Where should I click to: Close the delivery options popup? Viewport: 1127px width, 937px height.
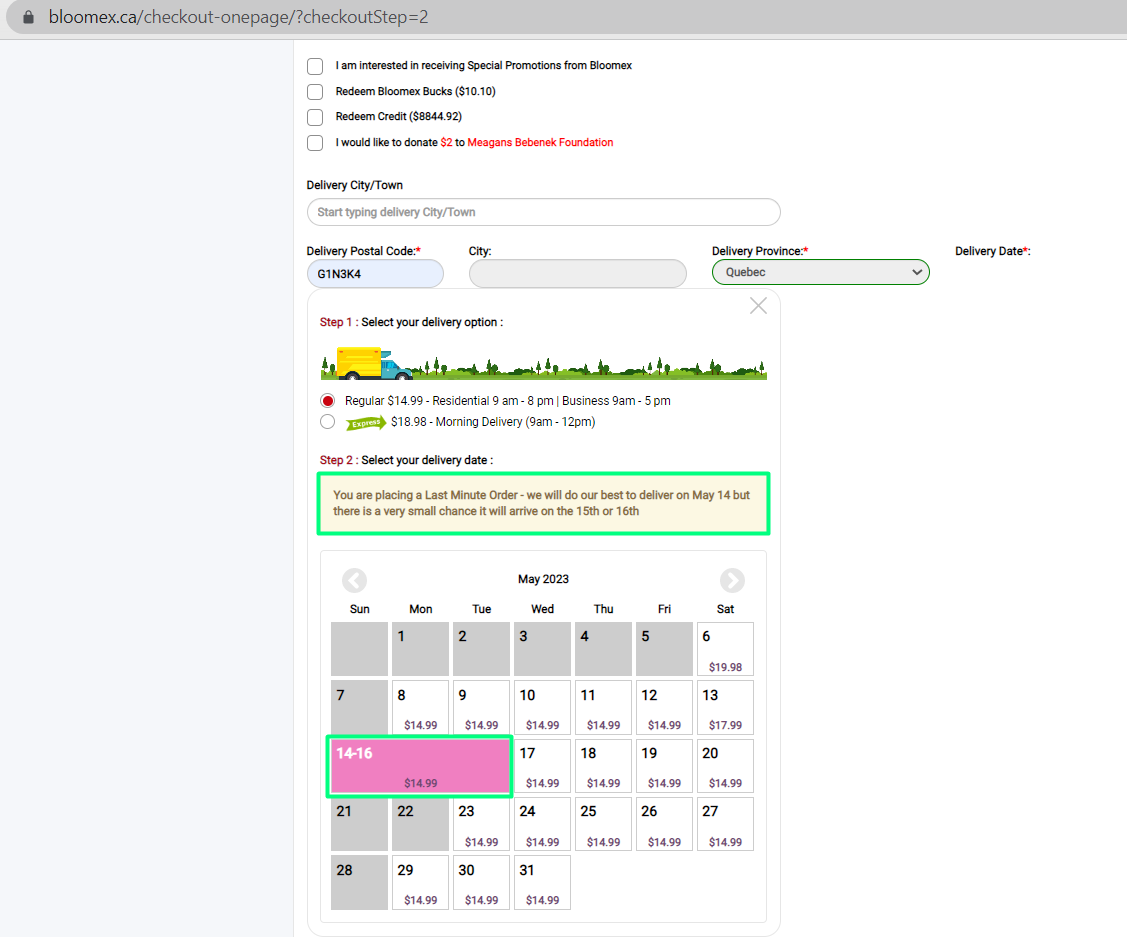point(758,305)
